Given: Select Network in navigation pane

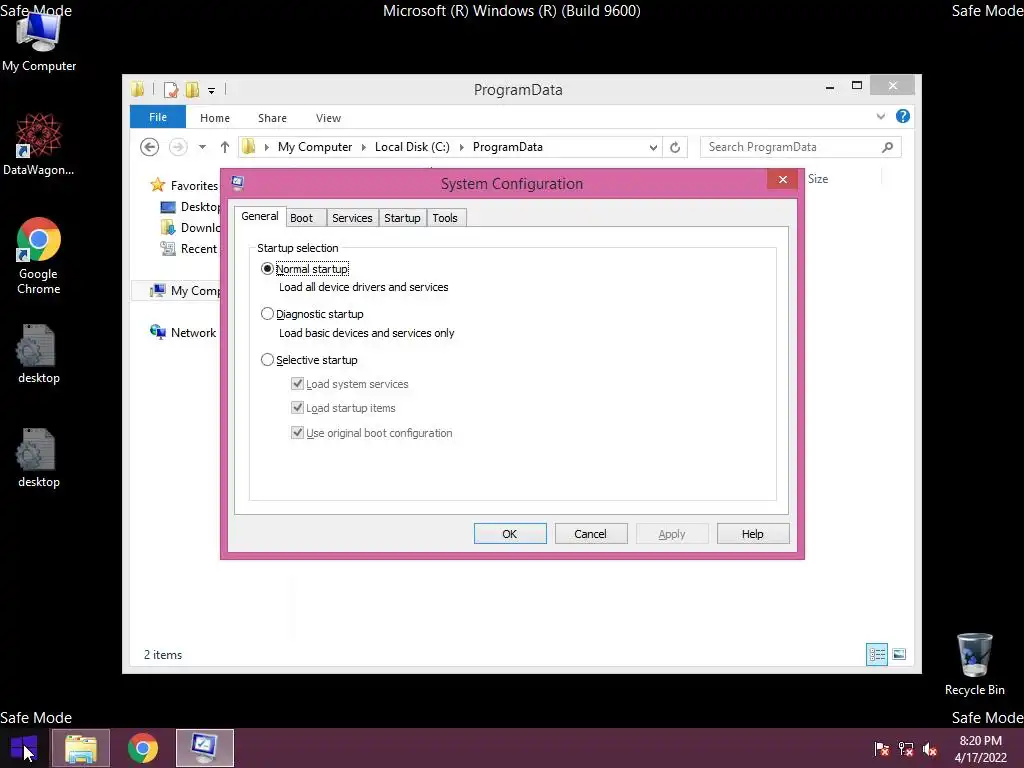Looking at the screenshot, I should pyautogui.click(x=183, y=332).
